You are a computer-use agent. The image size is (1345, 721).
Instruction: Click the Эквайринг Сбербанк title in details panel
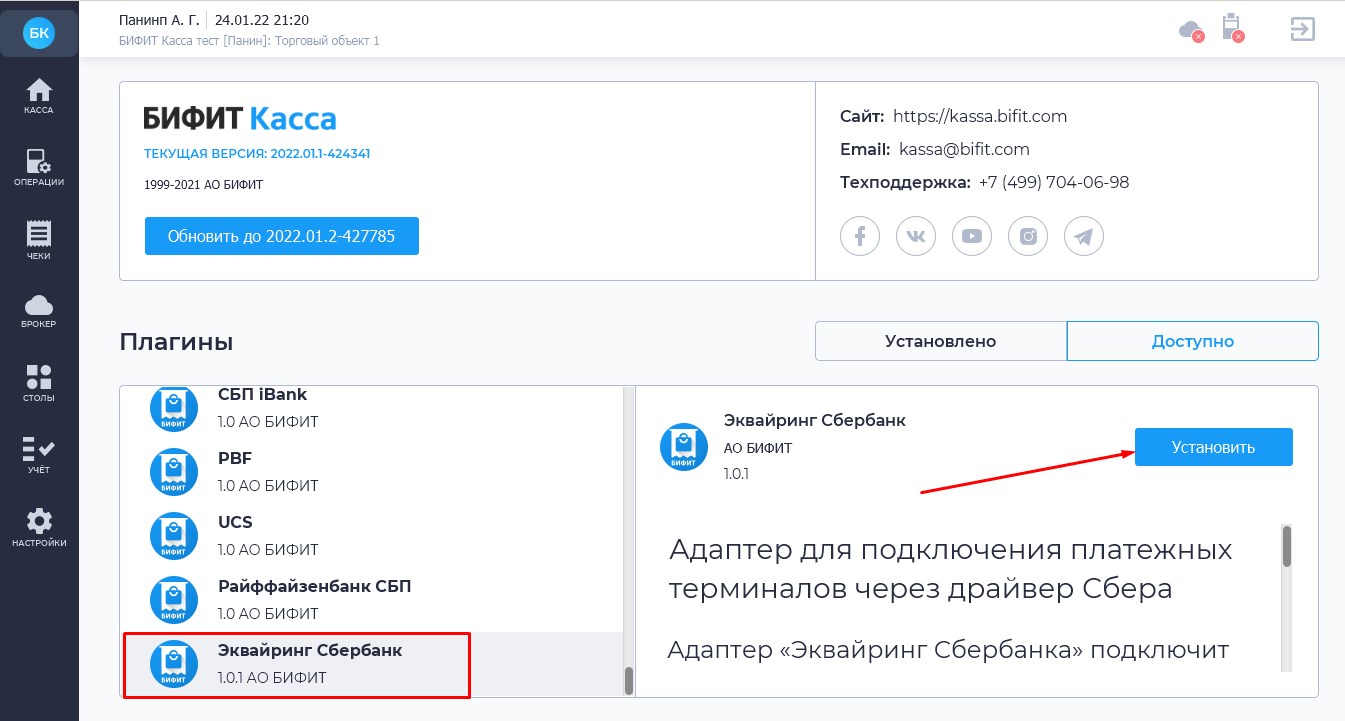tap(815, 421)
